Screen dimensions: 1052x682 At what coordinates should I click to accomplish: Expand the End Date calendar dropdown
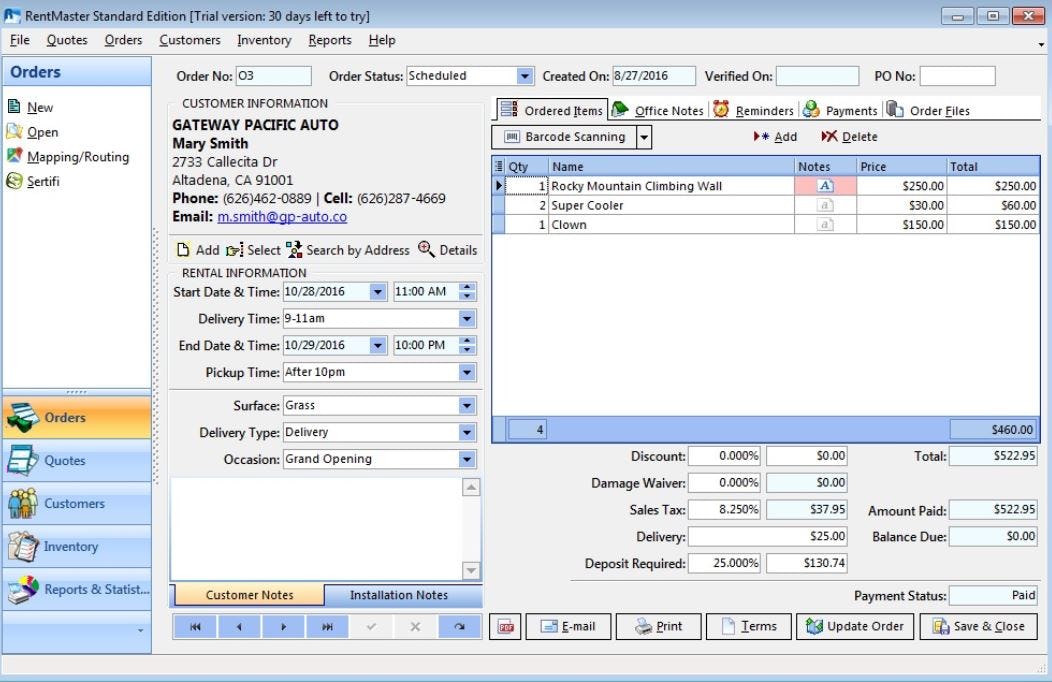coord(378,345)
